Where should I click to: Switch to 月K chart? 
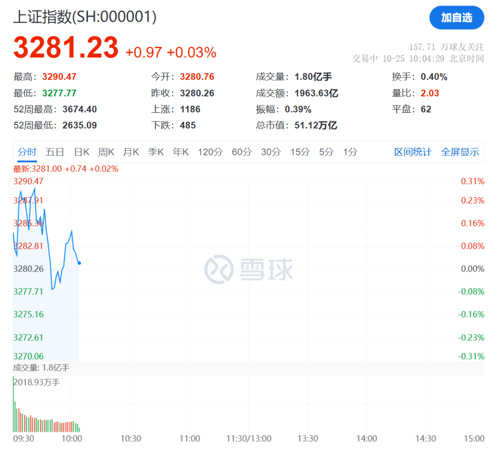tap(131, 152)
